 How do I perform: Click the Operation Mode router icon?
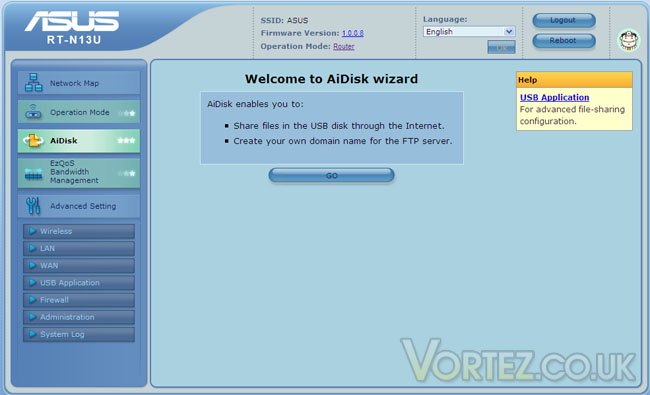click(x=33, y=112)
